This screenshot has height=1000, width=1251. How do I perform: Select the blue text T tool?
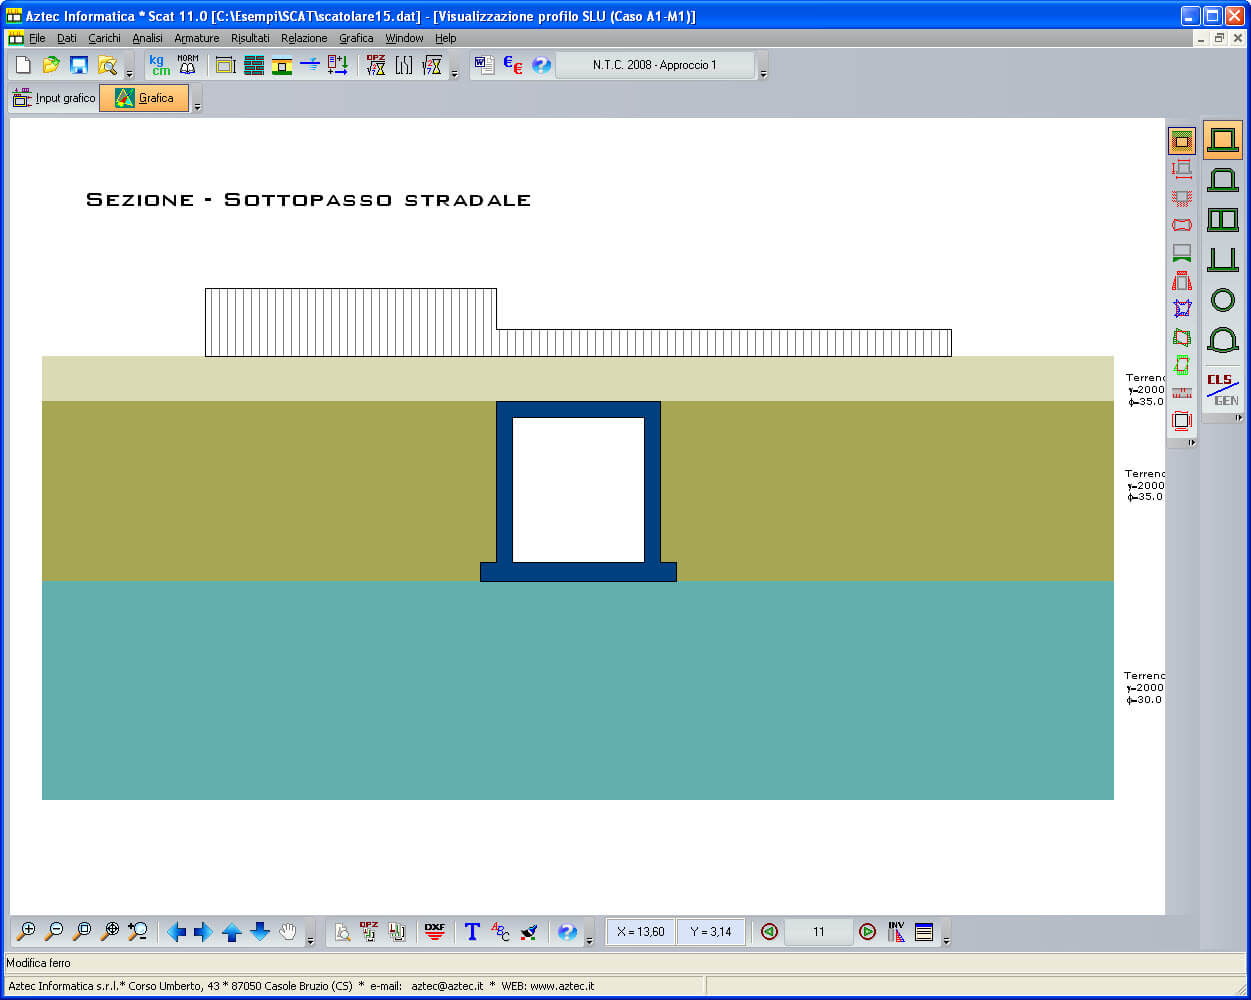[x=472, y=932]
